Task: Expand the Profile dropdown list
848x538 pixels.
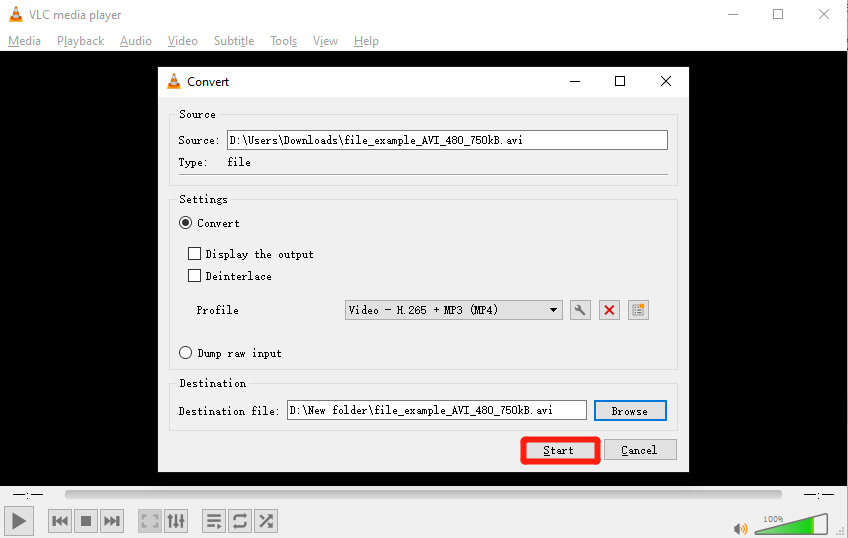Action: tap(454, 310)
